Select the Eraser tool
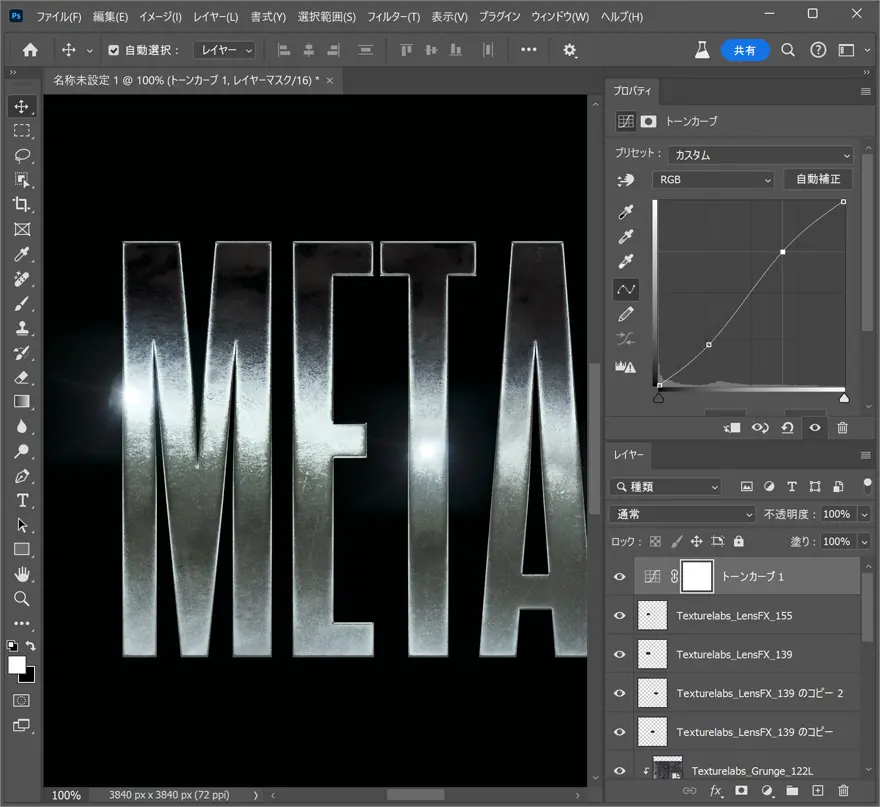This screenshot has width=880, height=807. point(22,378)
